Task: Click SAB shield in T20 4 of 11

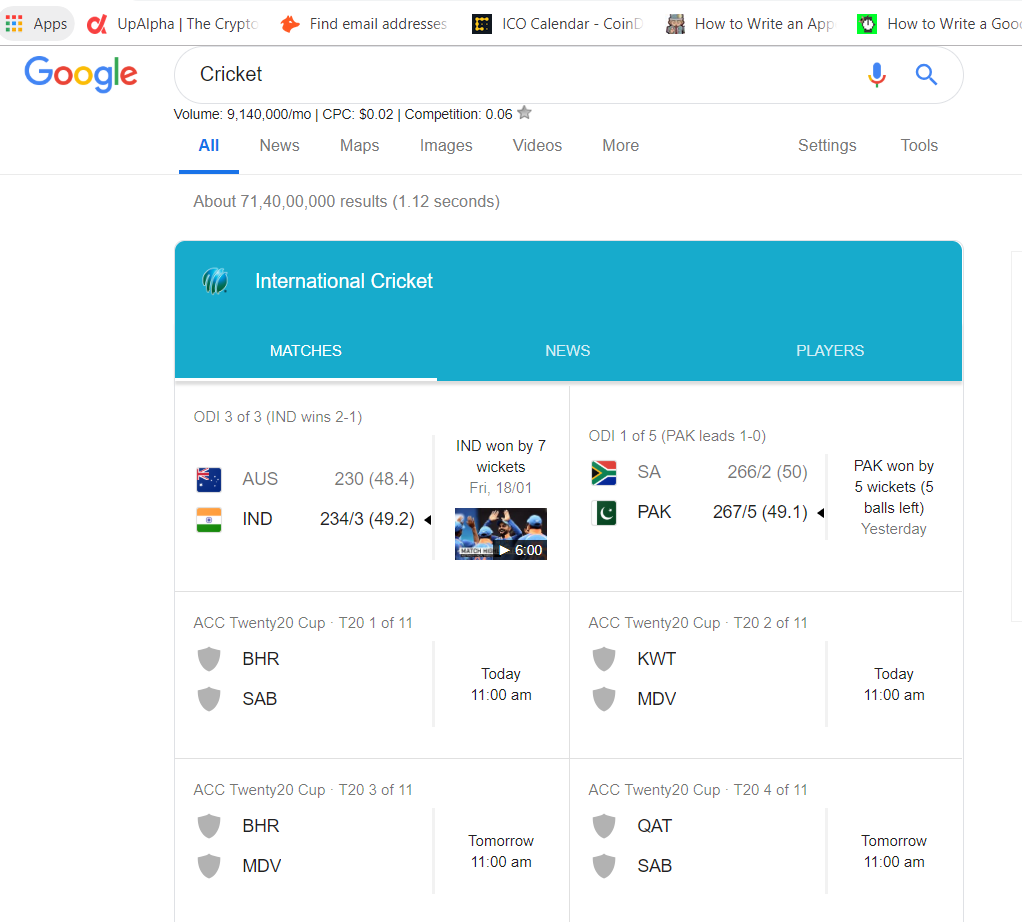Action: [604, 866]
